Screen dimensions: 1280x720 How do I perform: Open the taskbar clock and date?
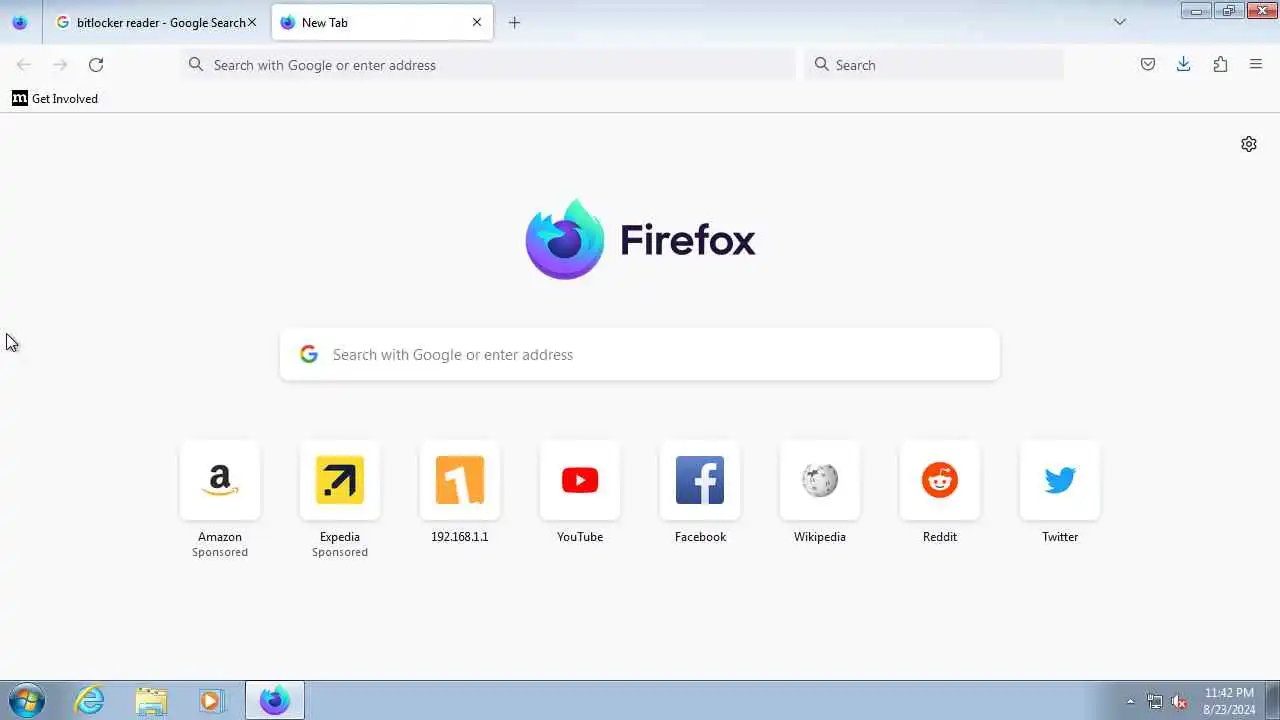click(1229, 700)
